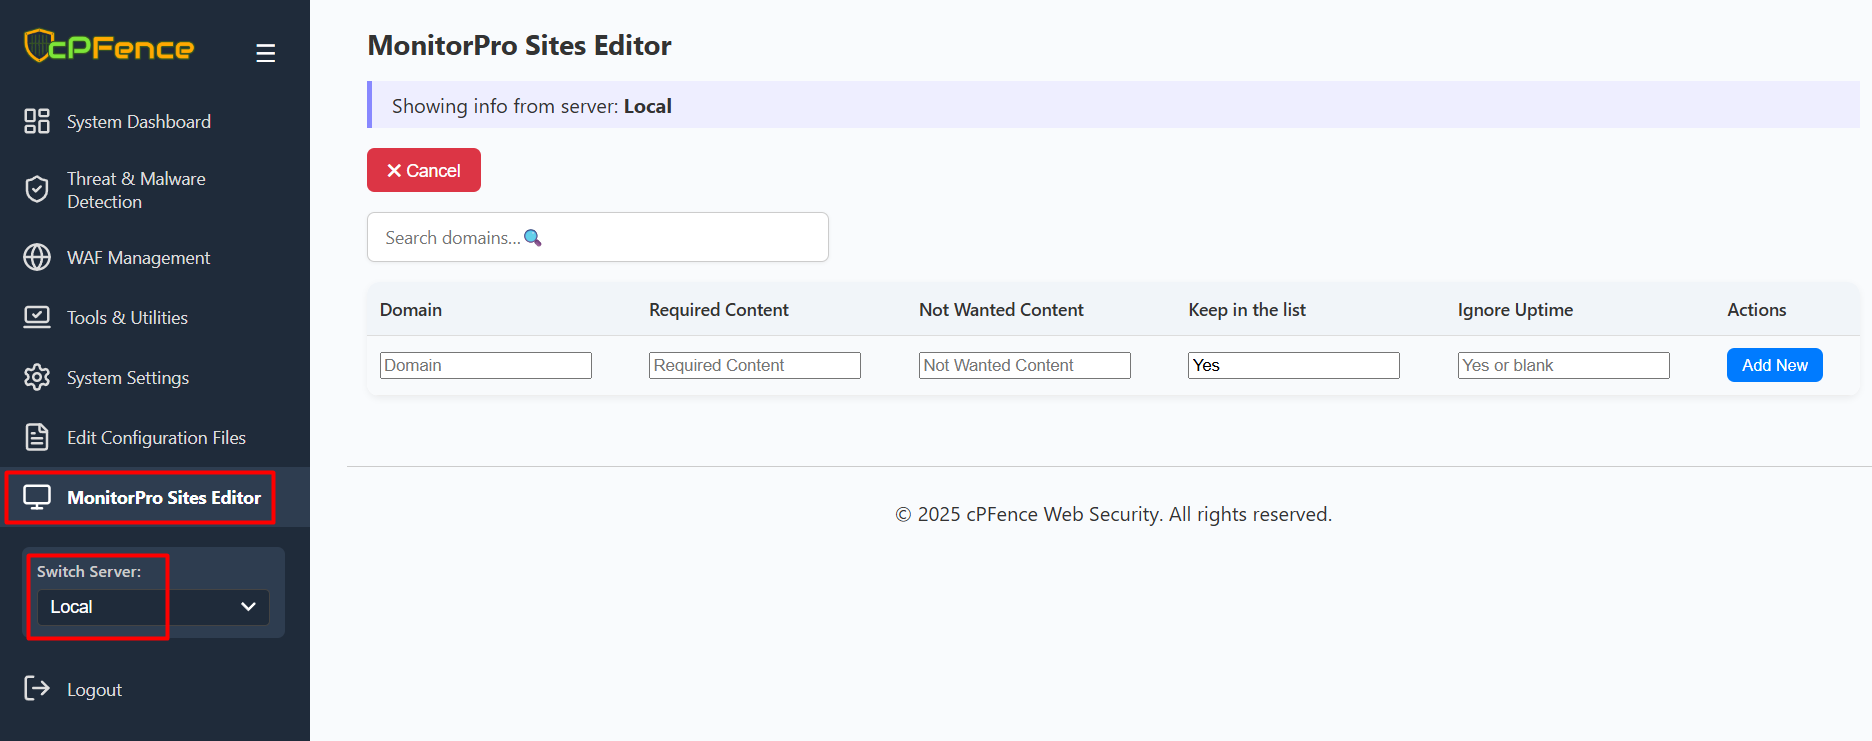
Task: Click the WAF Management globe icon
Action: pos(37,257)
